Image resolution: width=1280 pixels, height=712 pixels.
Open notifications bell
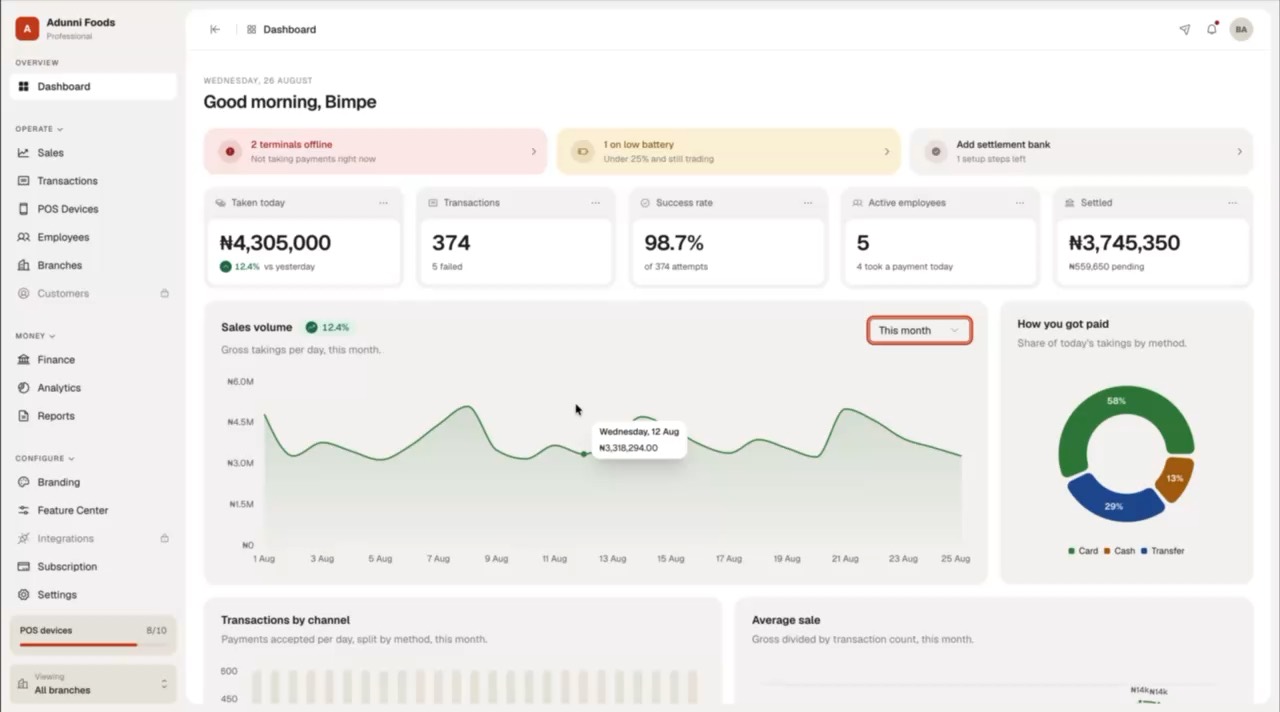[1212, 29]
